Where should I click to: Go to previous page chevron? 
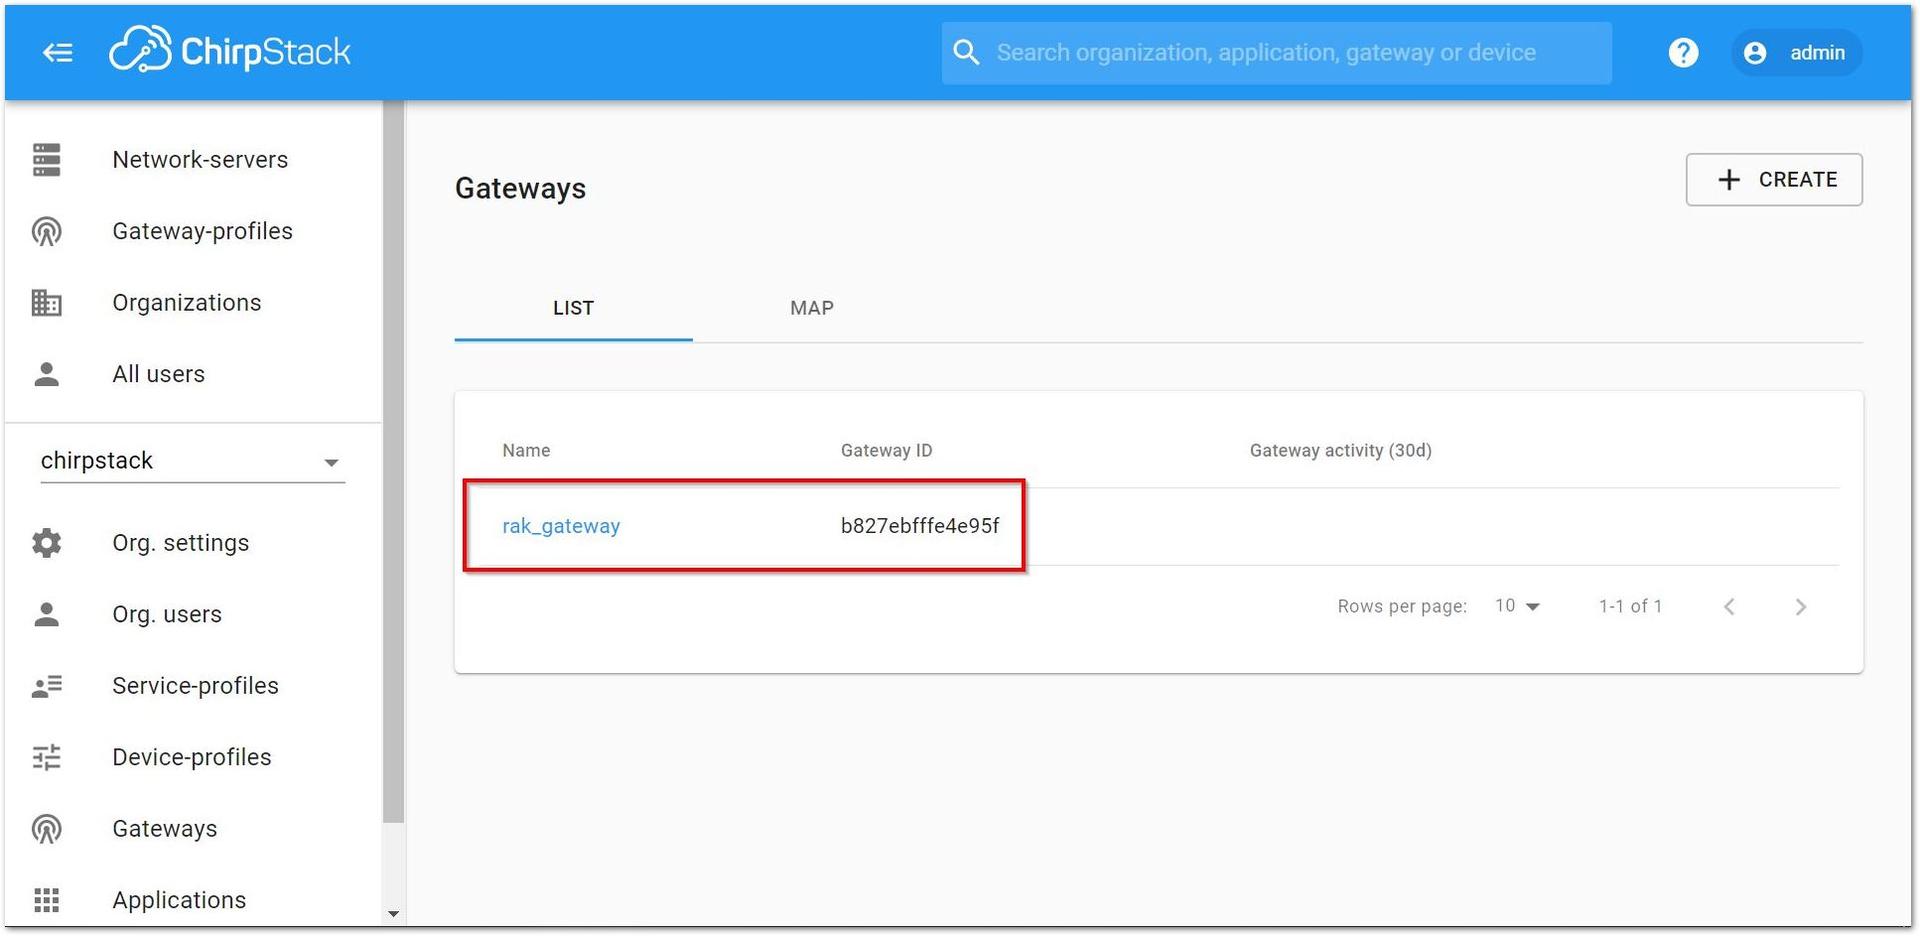(1729, 607)
